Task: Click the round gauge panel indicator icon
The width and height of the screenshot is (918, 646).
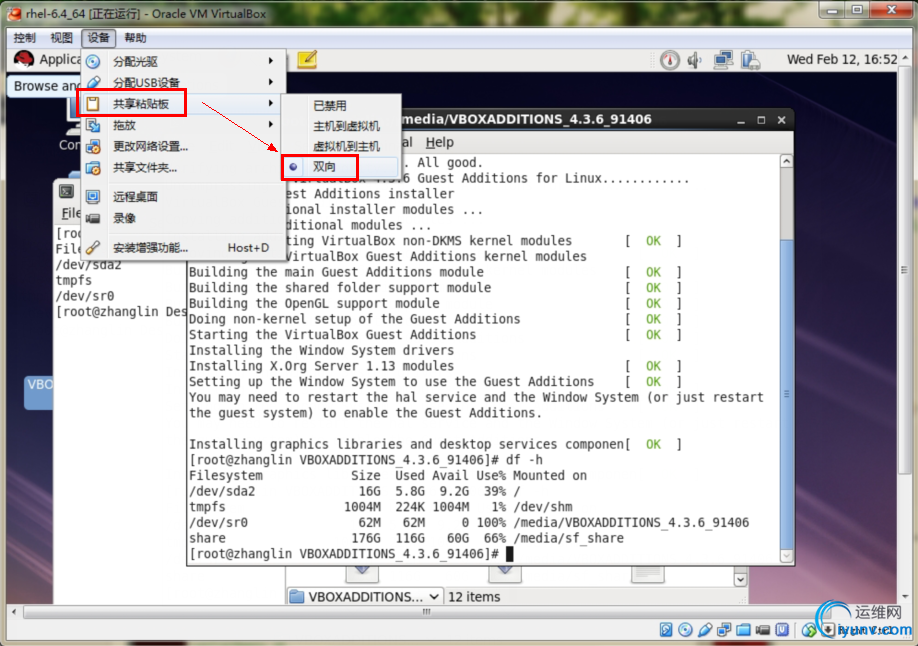Action: click(x=670, y=60)
